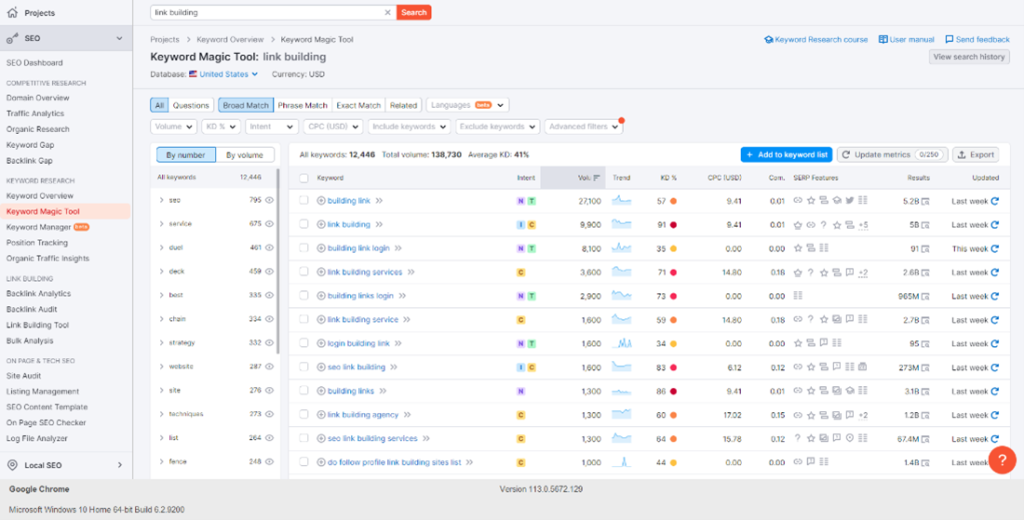This screenshot has width=1024, height=520.
Task: Switch groups to By volume
Action: 245,155
